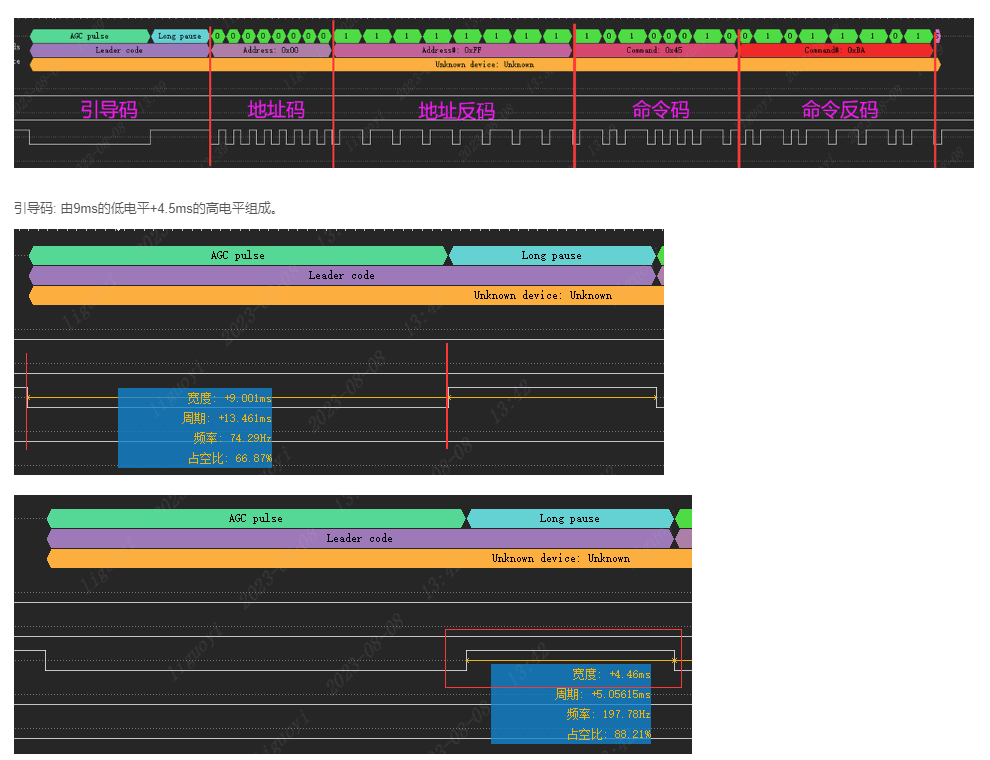Click the 宽度 +9.001ms measurement readout

[x=229, y=398]
